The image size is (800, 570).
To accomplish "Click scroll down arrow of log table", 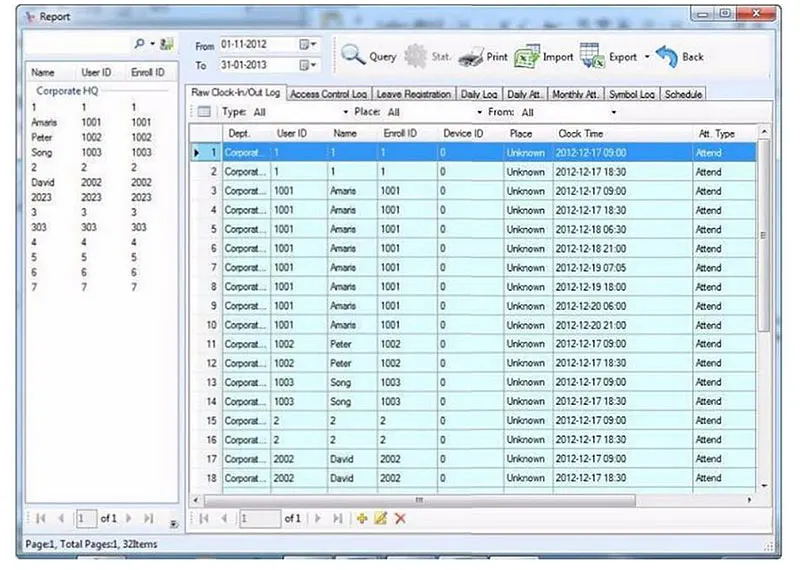I will [x=764, y=486].
